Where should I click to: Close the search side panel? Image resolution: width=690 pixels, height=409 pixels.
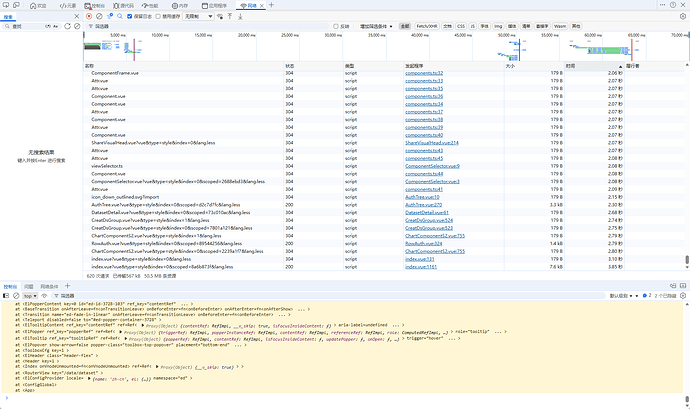(x=75, y=16)
